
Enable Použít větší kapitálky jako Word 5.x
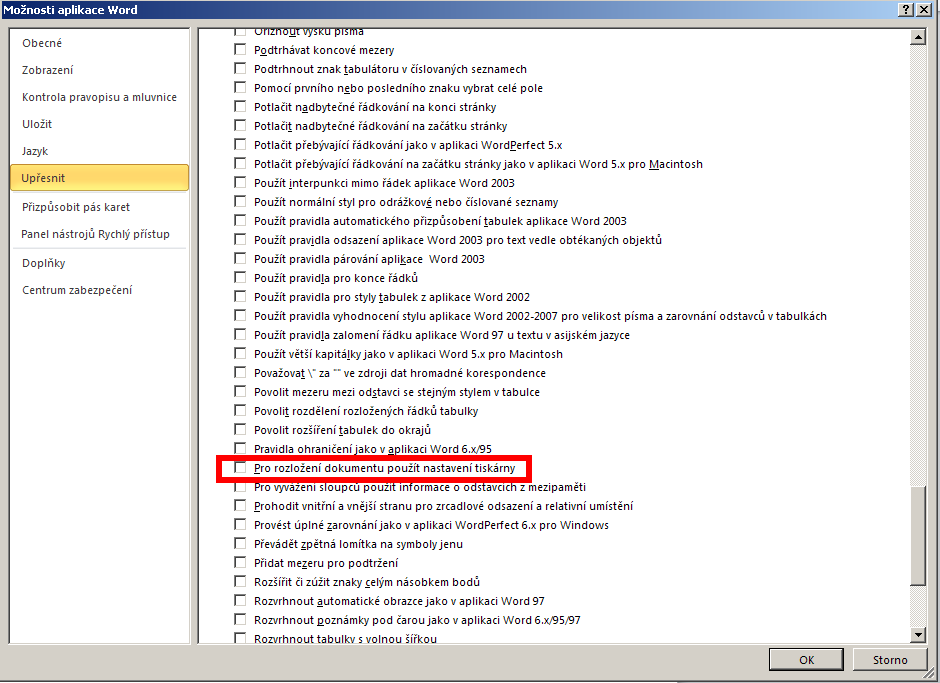[240, 353]
